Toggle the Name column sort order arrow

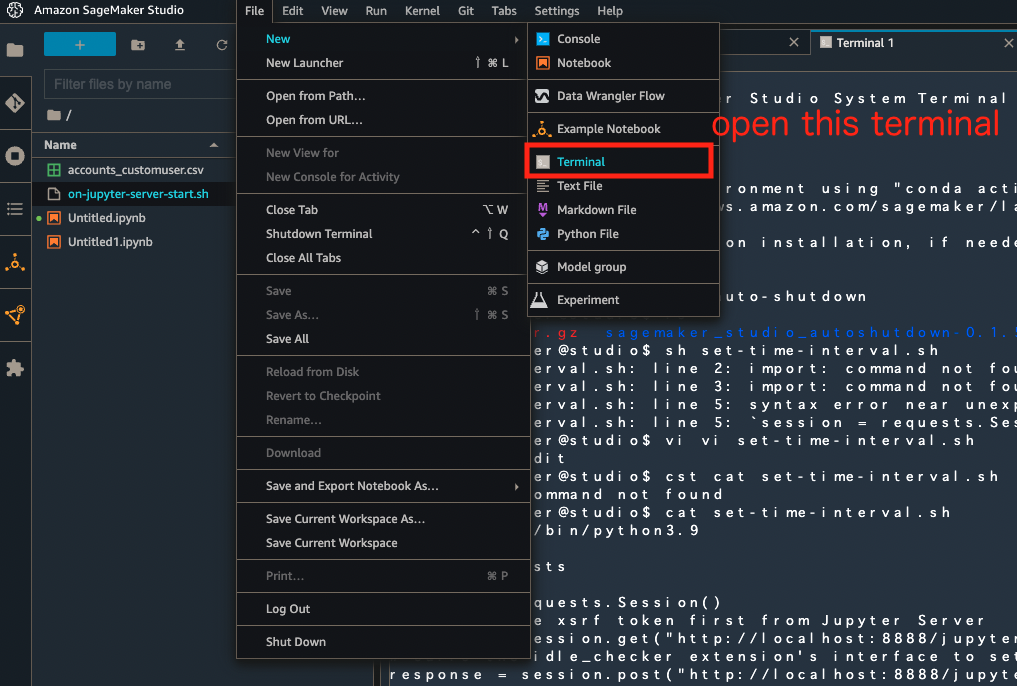(x=211, y=144)
